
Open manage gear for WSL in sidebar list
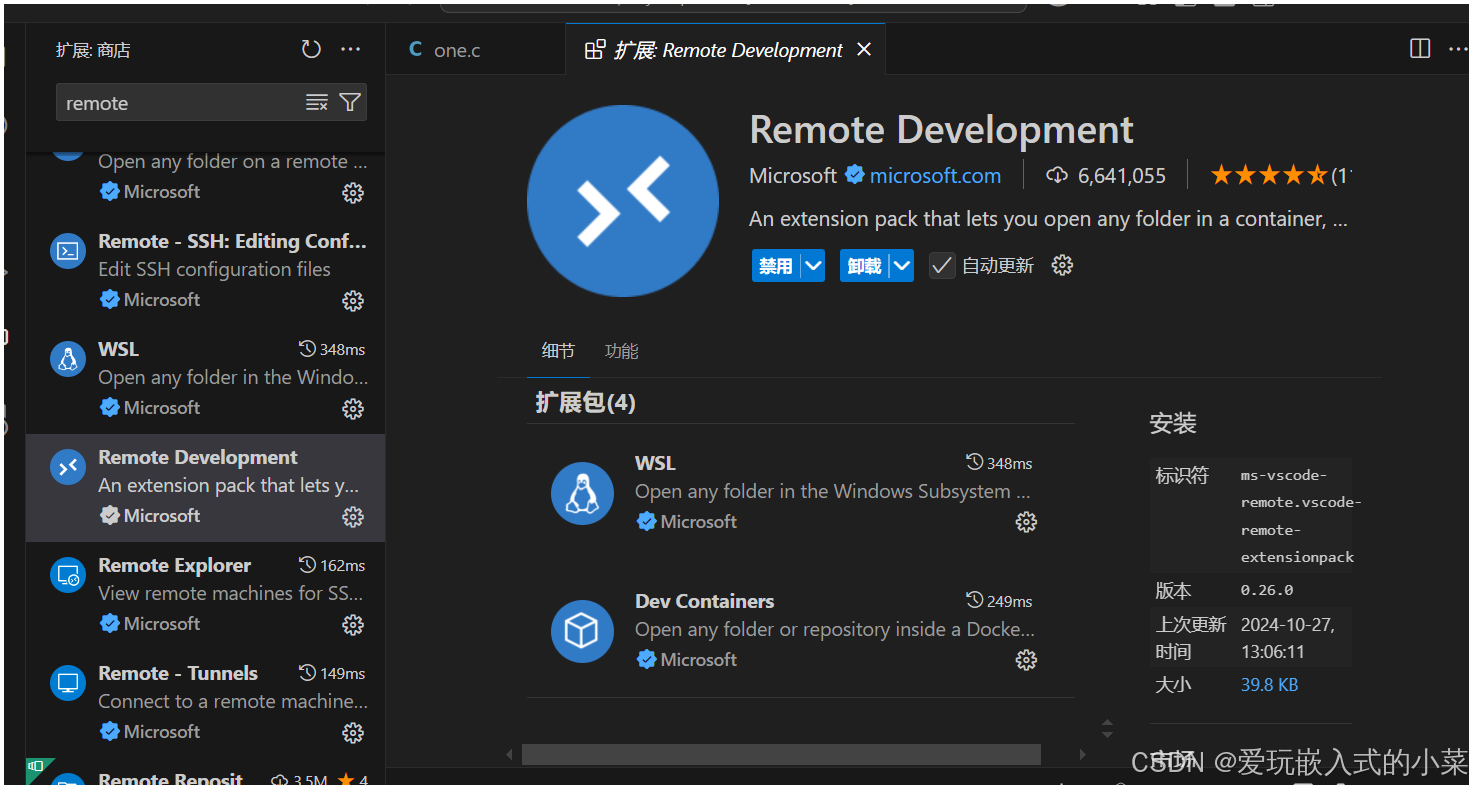pyautogui.click(x=353, y=408)
